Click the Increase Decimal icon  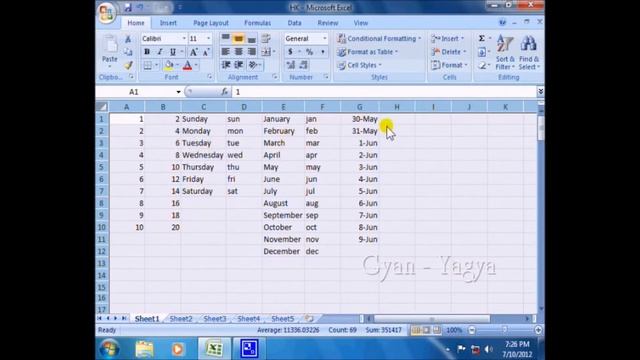pos(290,65)
